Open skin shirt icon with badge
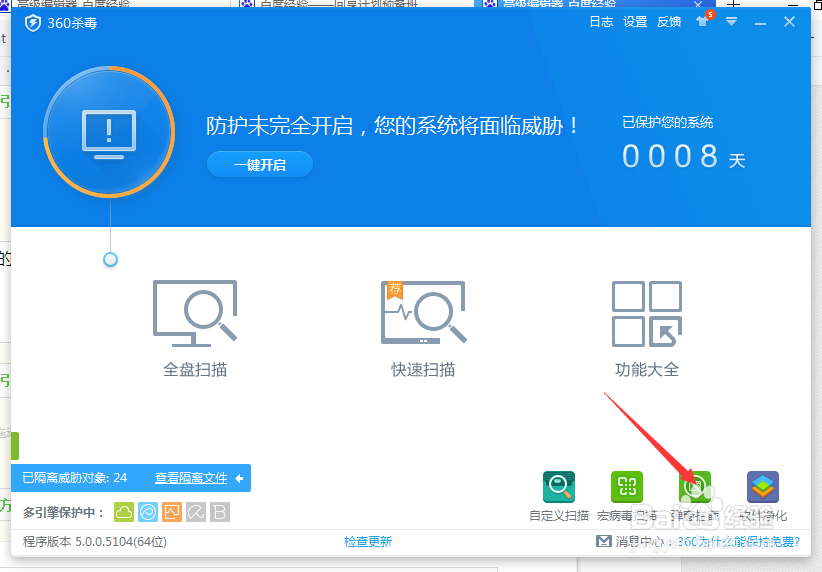Screen dimensions: 822x572 coord(703,21)
